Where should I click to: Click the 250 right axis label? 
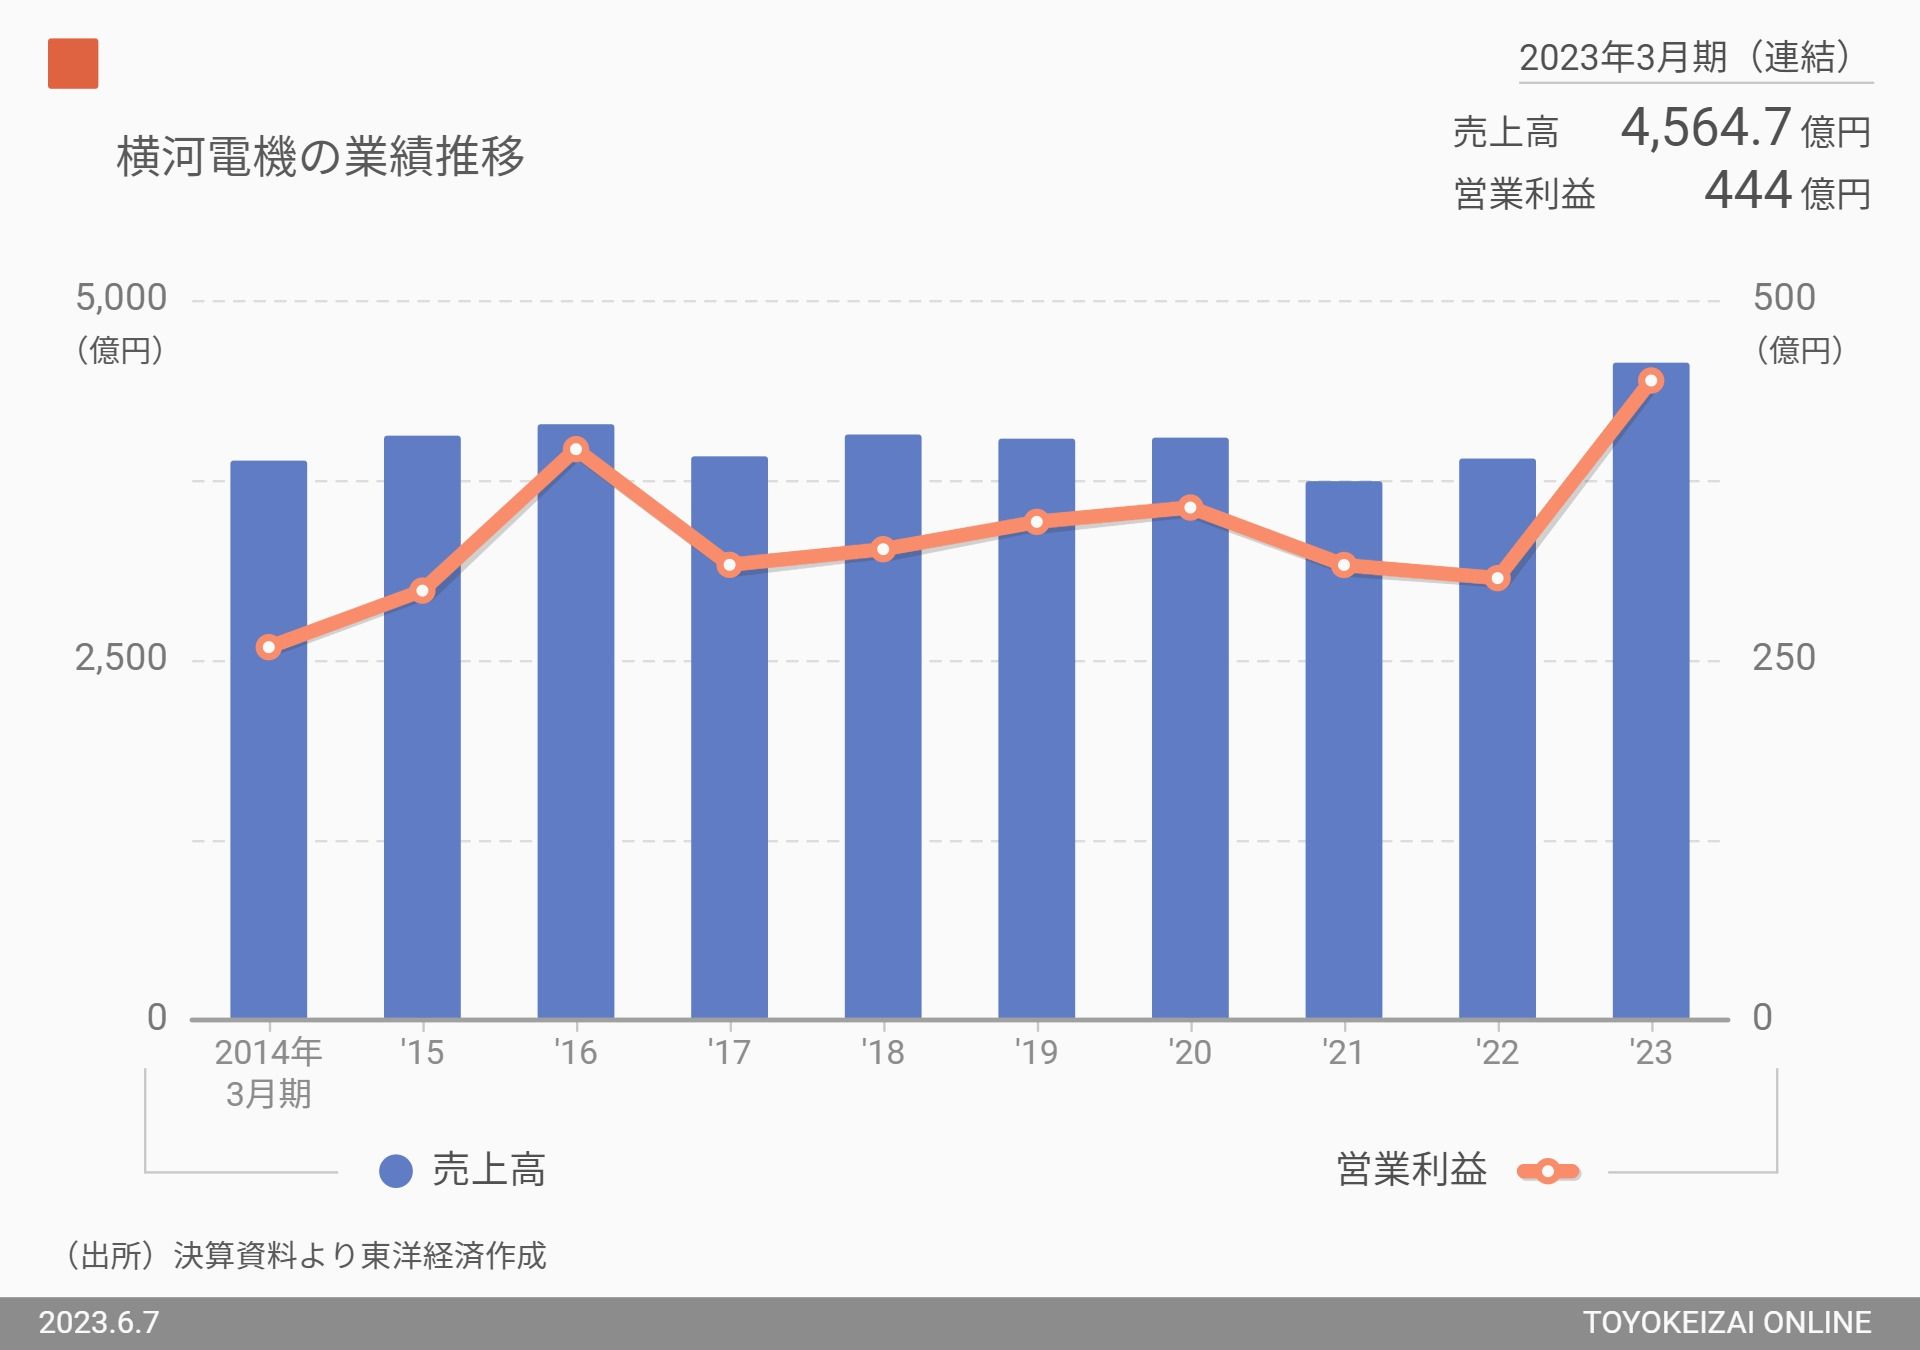[x=1784, y=658]
